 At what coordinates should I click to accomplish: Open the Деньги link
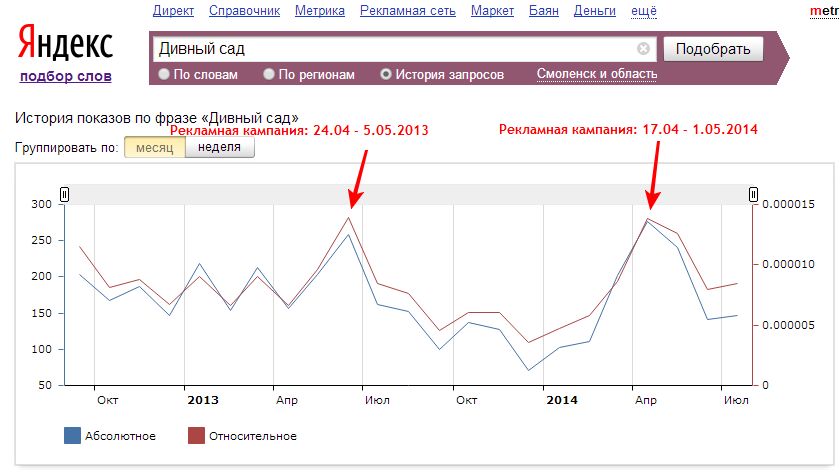(595, 11)
